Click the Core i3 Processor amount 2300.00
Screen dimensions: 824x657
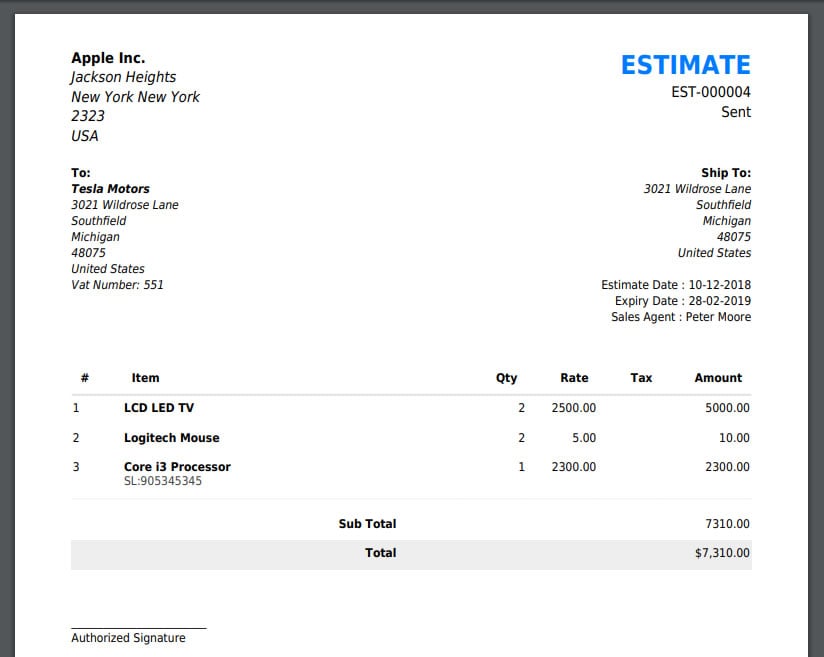[727, 467]
